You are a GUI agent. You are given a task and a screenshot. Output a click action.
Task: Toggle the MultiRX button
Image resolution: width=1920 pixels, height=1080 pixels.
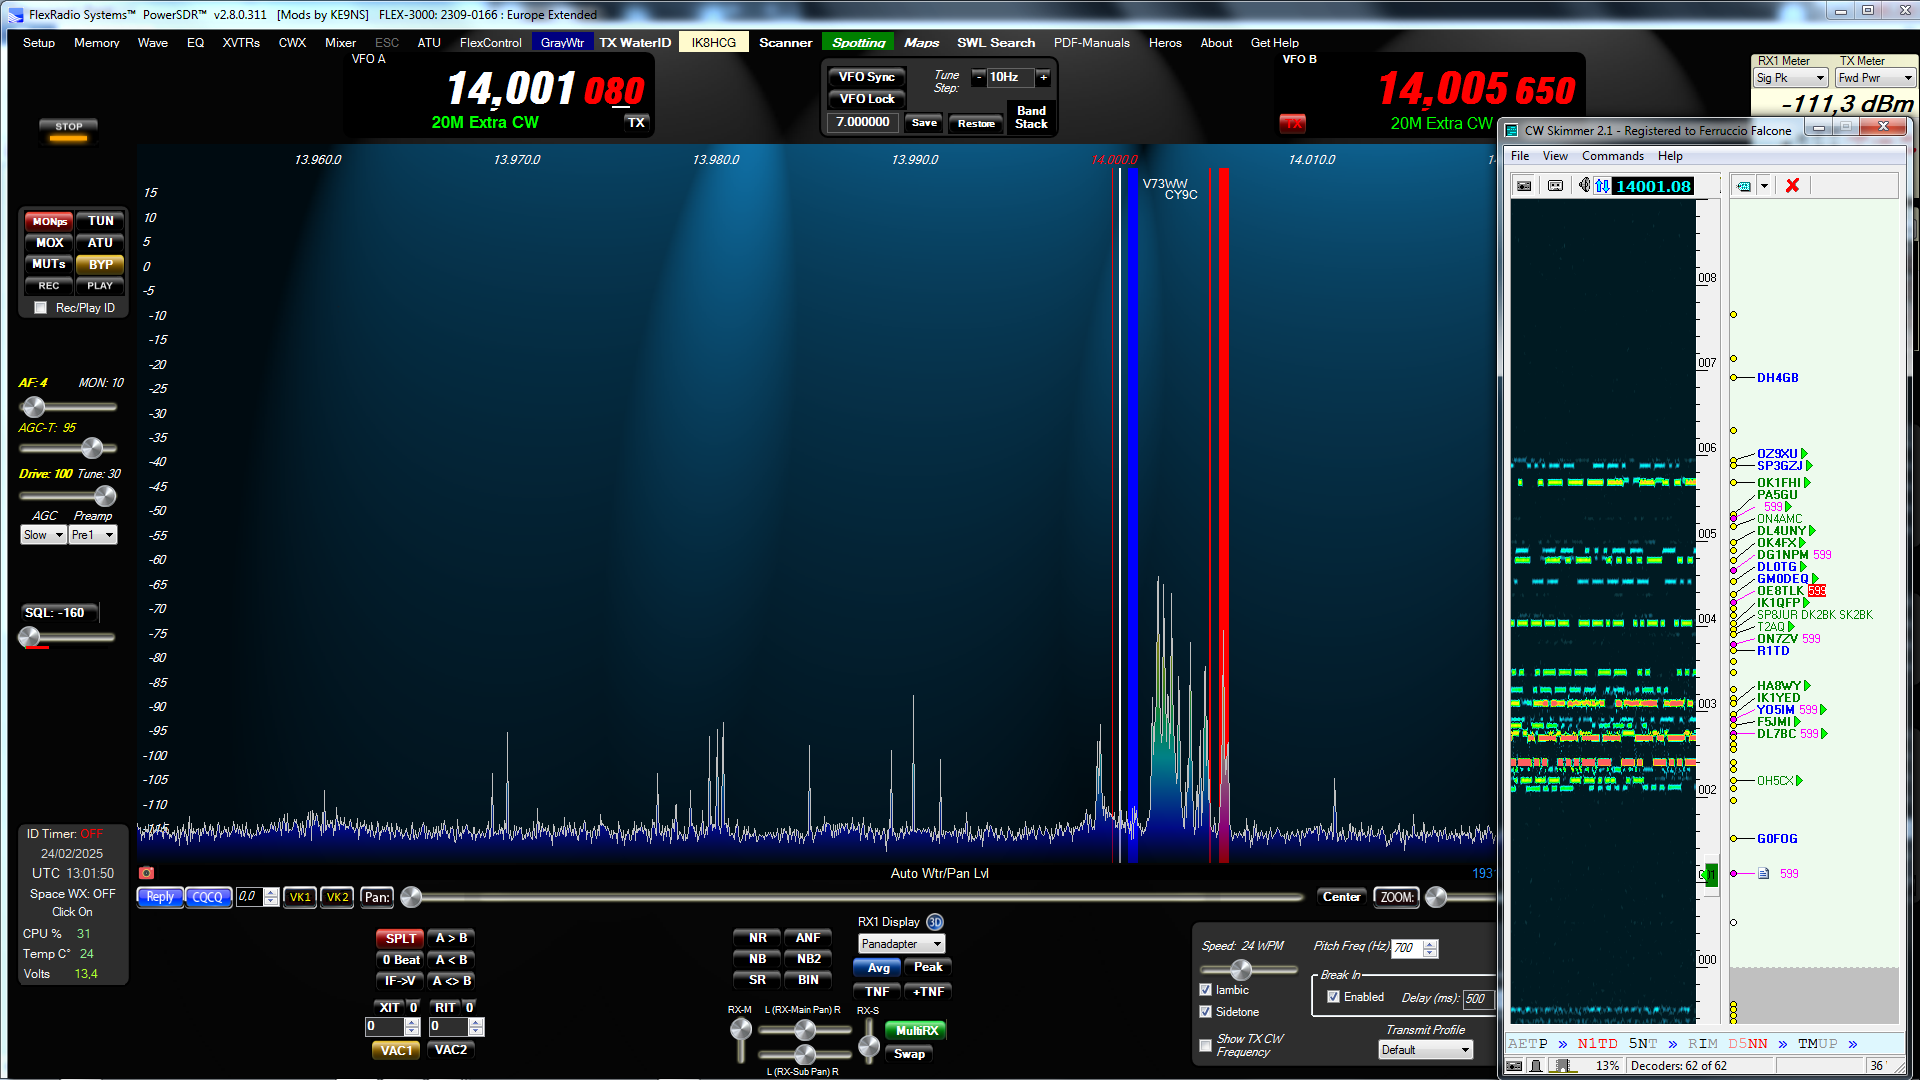point(916,1031)
